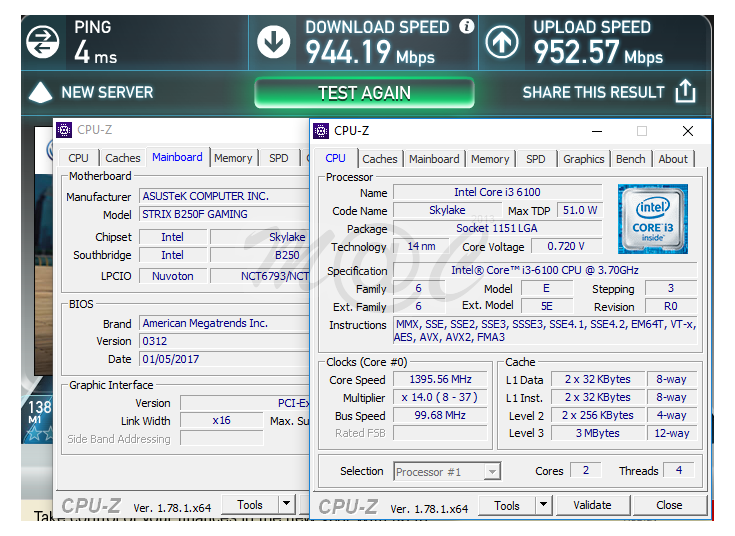The width and height of the screenshot is (735, 536).
Task: Click LPCIO Nuvoton field
Action: tap(172, 276)
